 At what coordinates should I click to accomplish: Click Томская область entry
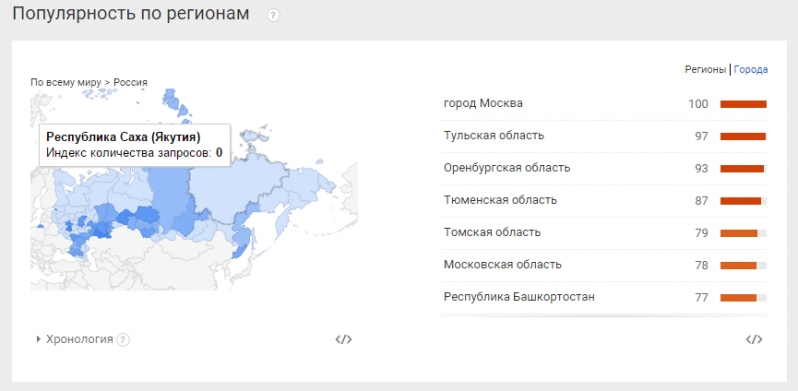pos(604,233)
